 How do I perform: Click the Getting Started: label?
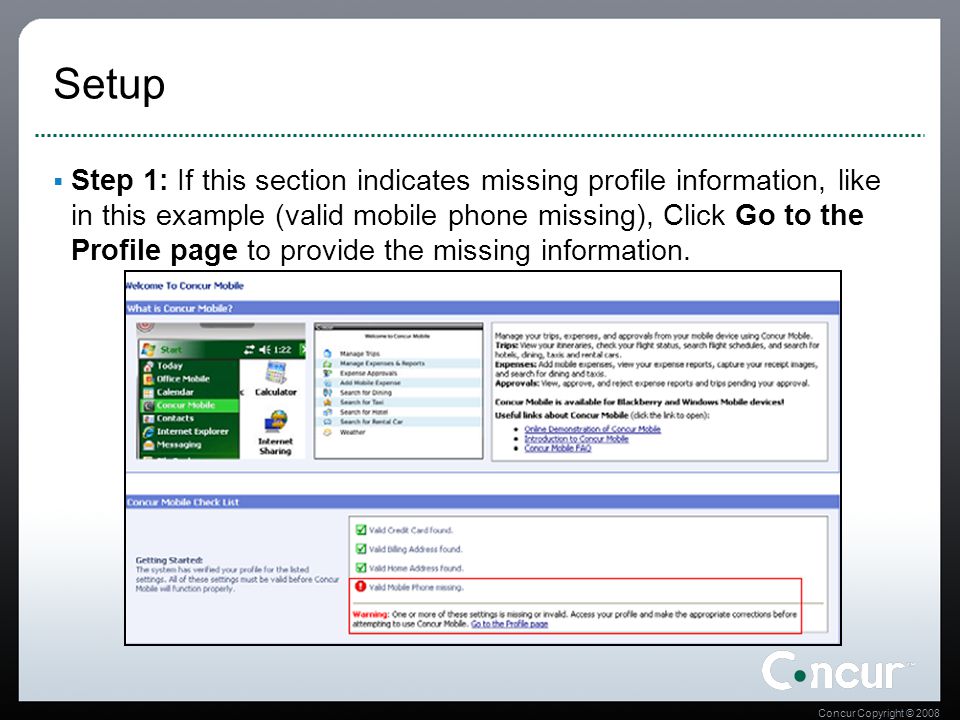tap(169, 560)
